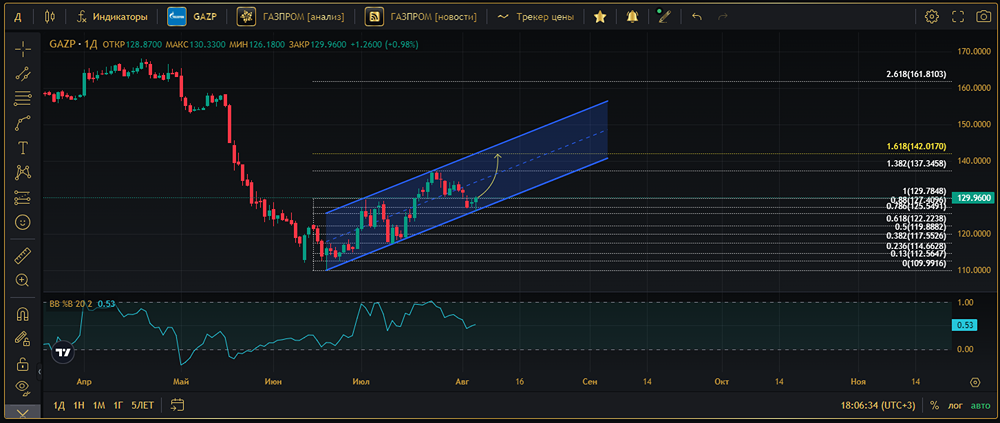This screenshot has width=1000, height=423.
Task: Select the Text annotation tool
Action: [22, 147]
